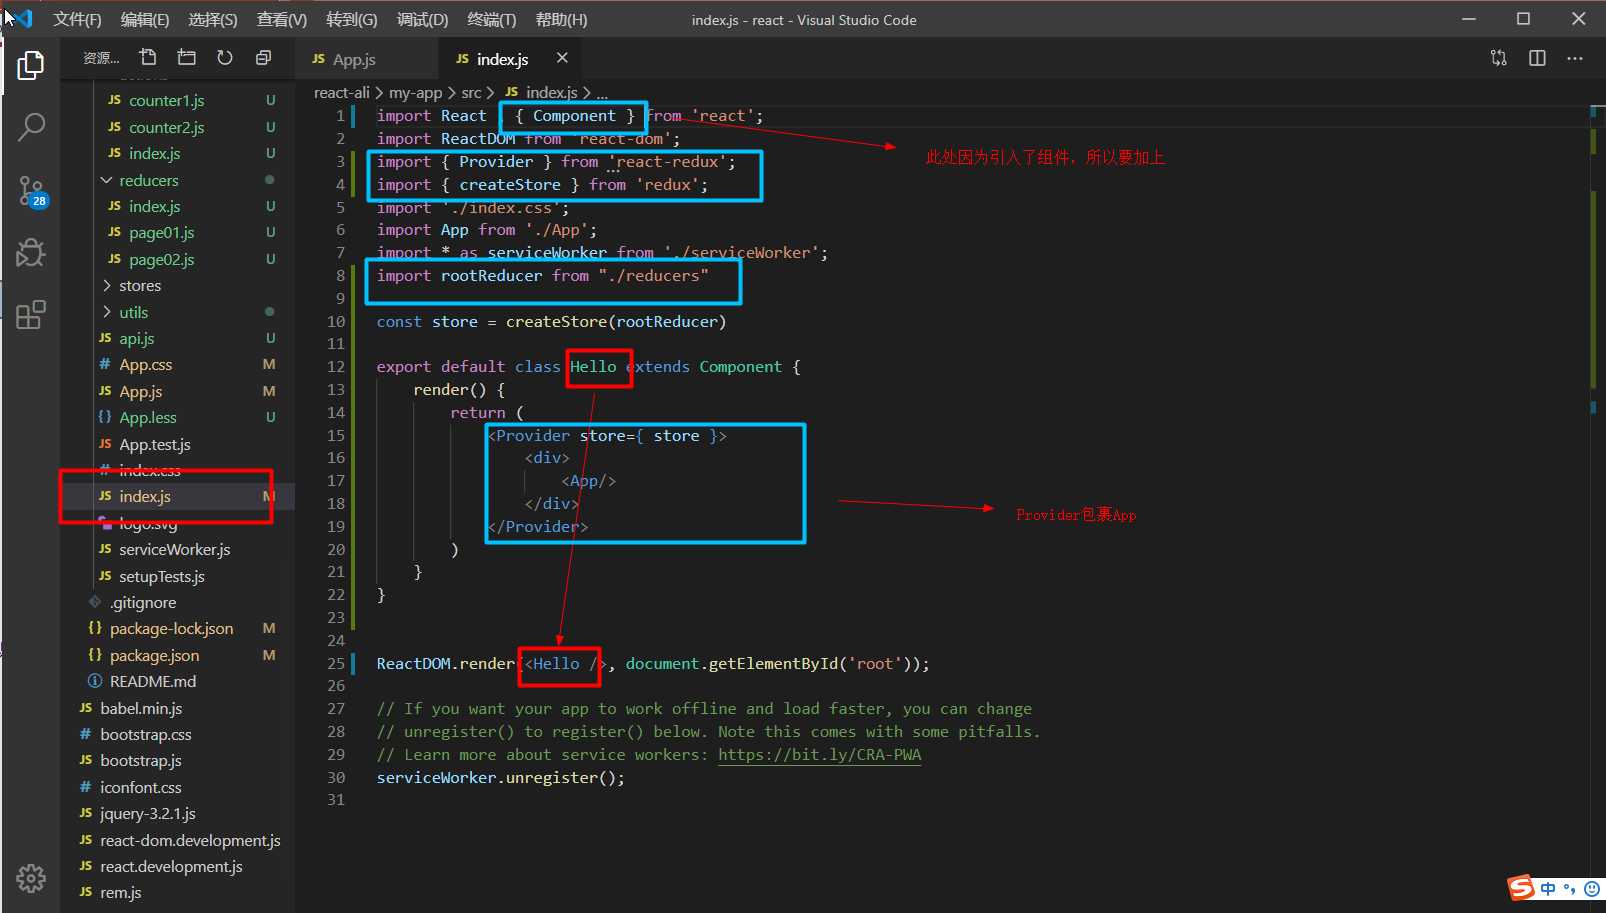Open bootstrap.css in the explorer
The width and height of the screenshot is (1606, 913).
coord(145,735)
